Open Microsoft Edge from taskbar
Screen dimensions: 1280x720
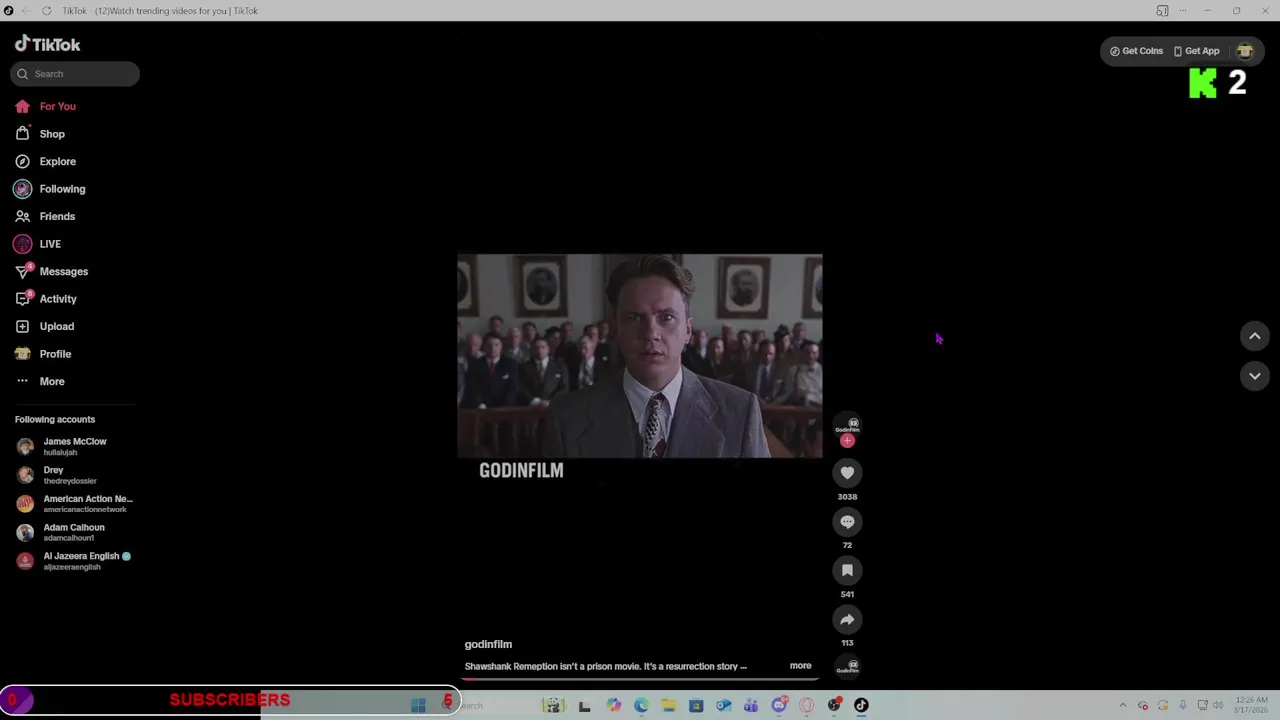click(x=641, y=705)
